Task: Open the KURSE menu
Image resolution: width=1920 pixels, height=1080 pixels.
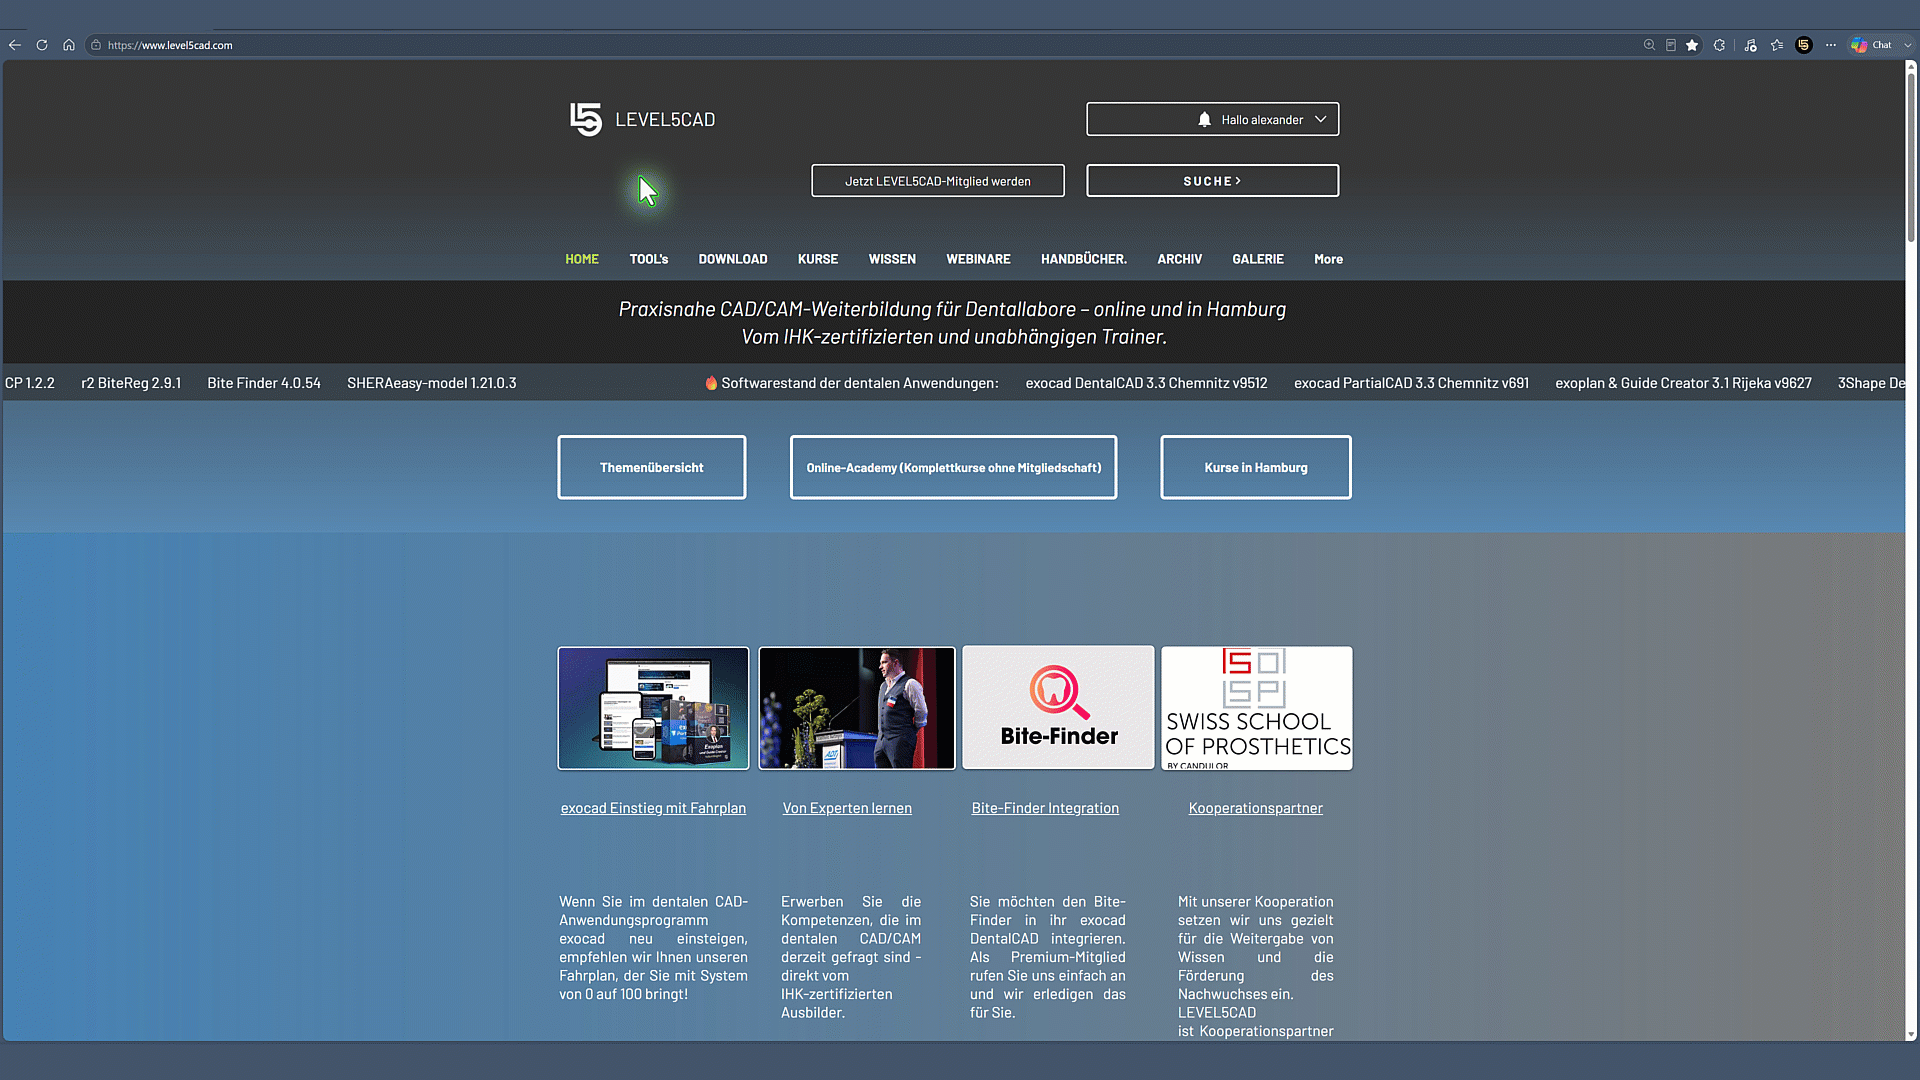Action: (818, 259)
